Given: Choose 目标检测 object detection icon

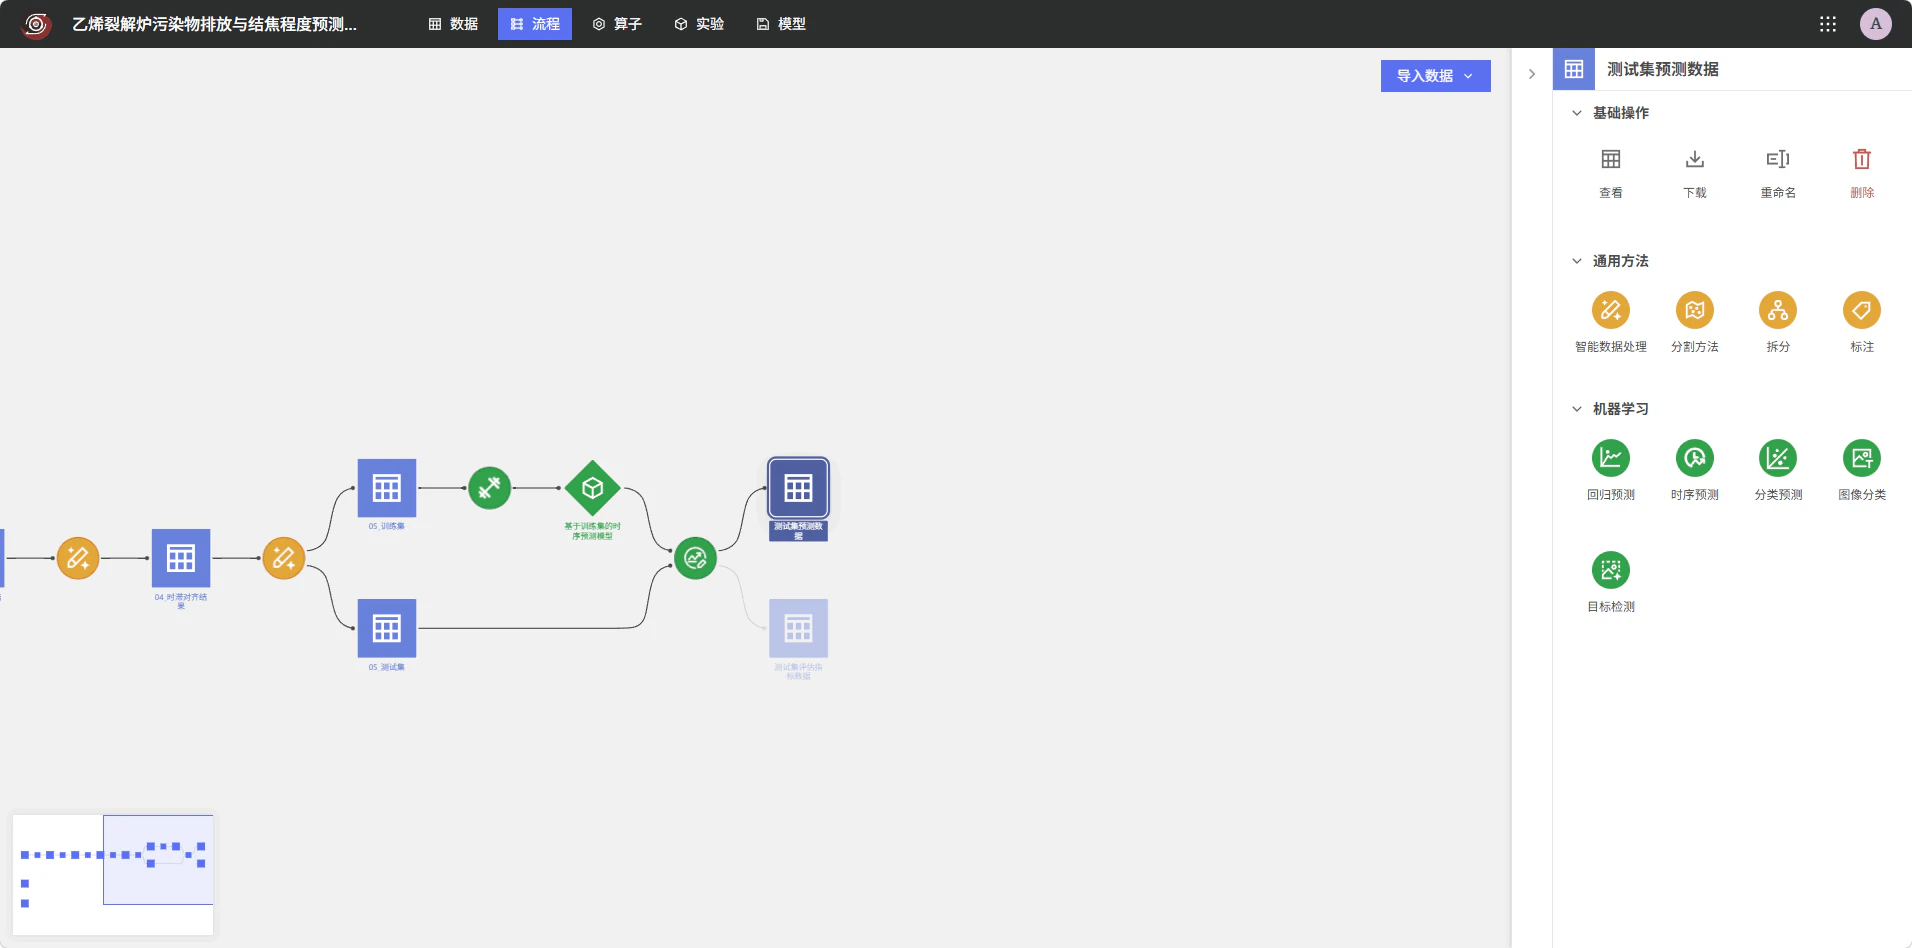Looking at the screenshot, I should [x=1610, y=570].
